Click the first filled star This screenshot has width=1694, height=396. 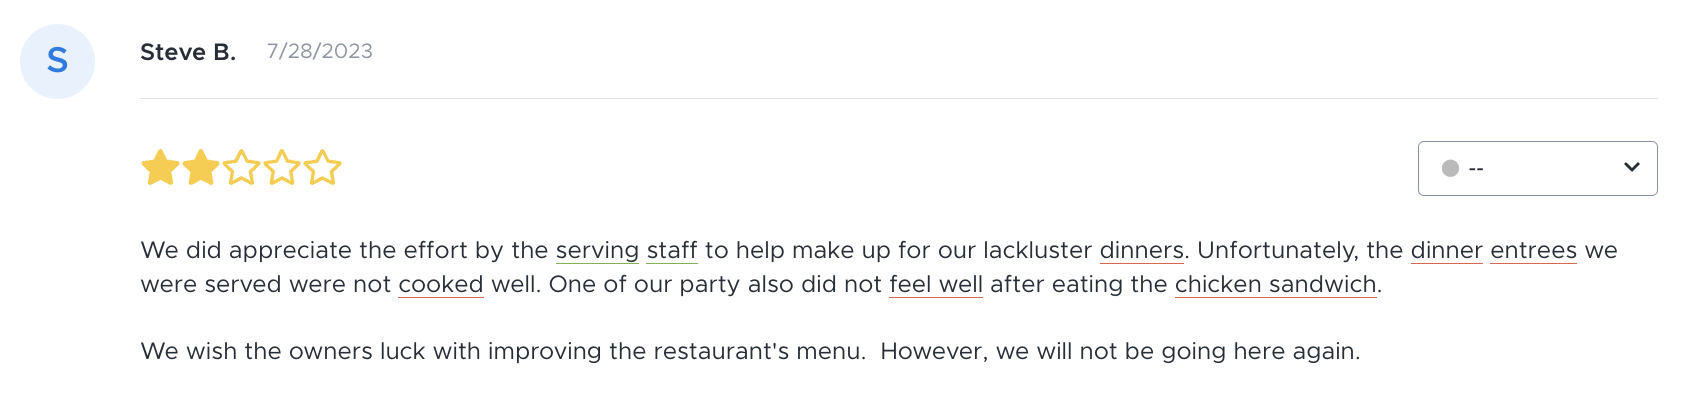[160, 168]
